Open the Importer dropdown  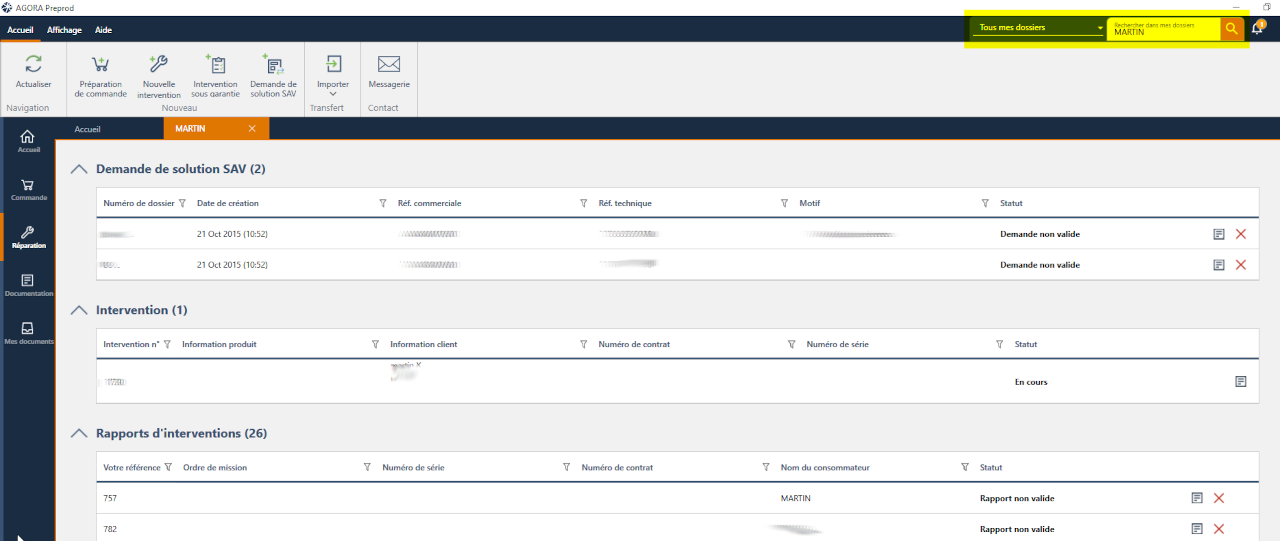333,75
